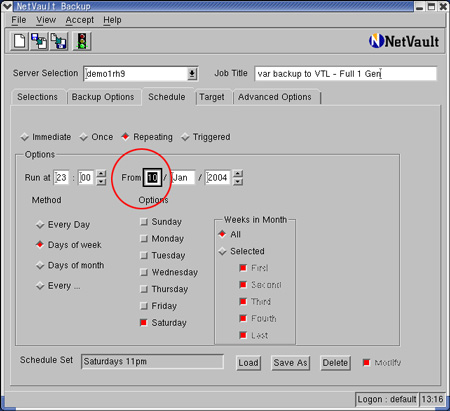
Task: Click the third toolbar icon with computer pages
Action: tap(59, 41)
